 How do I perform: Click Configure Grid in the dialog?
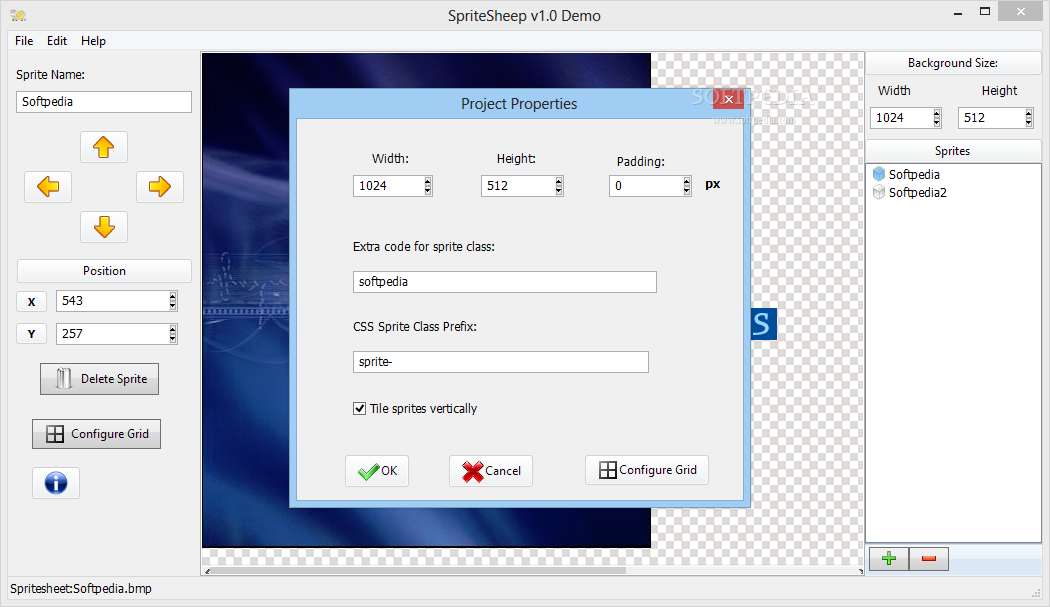coord(647,470)
